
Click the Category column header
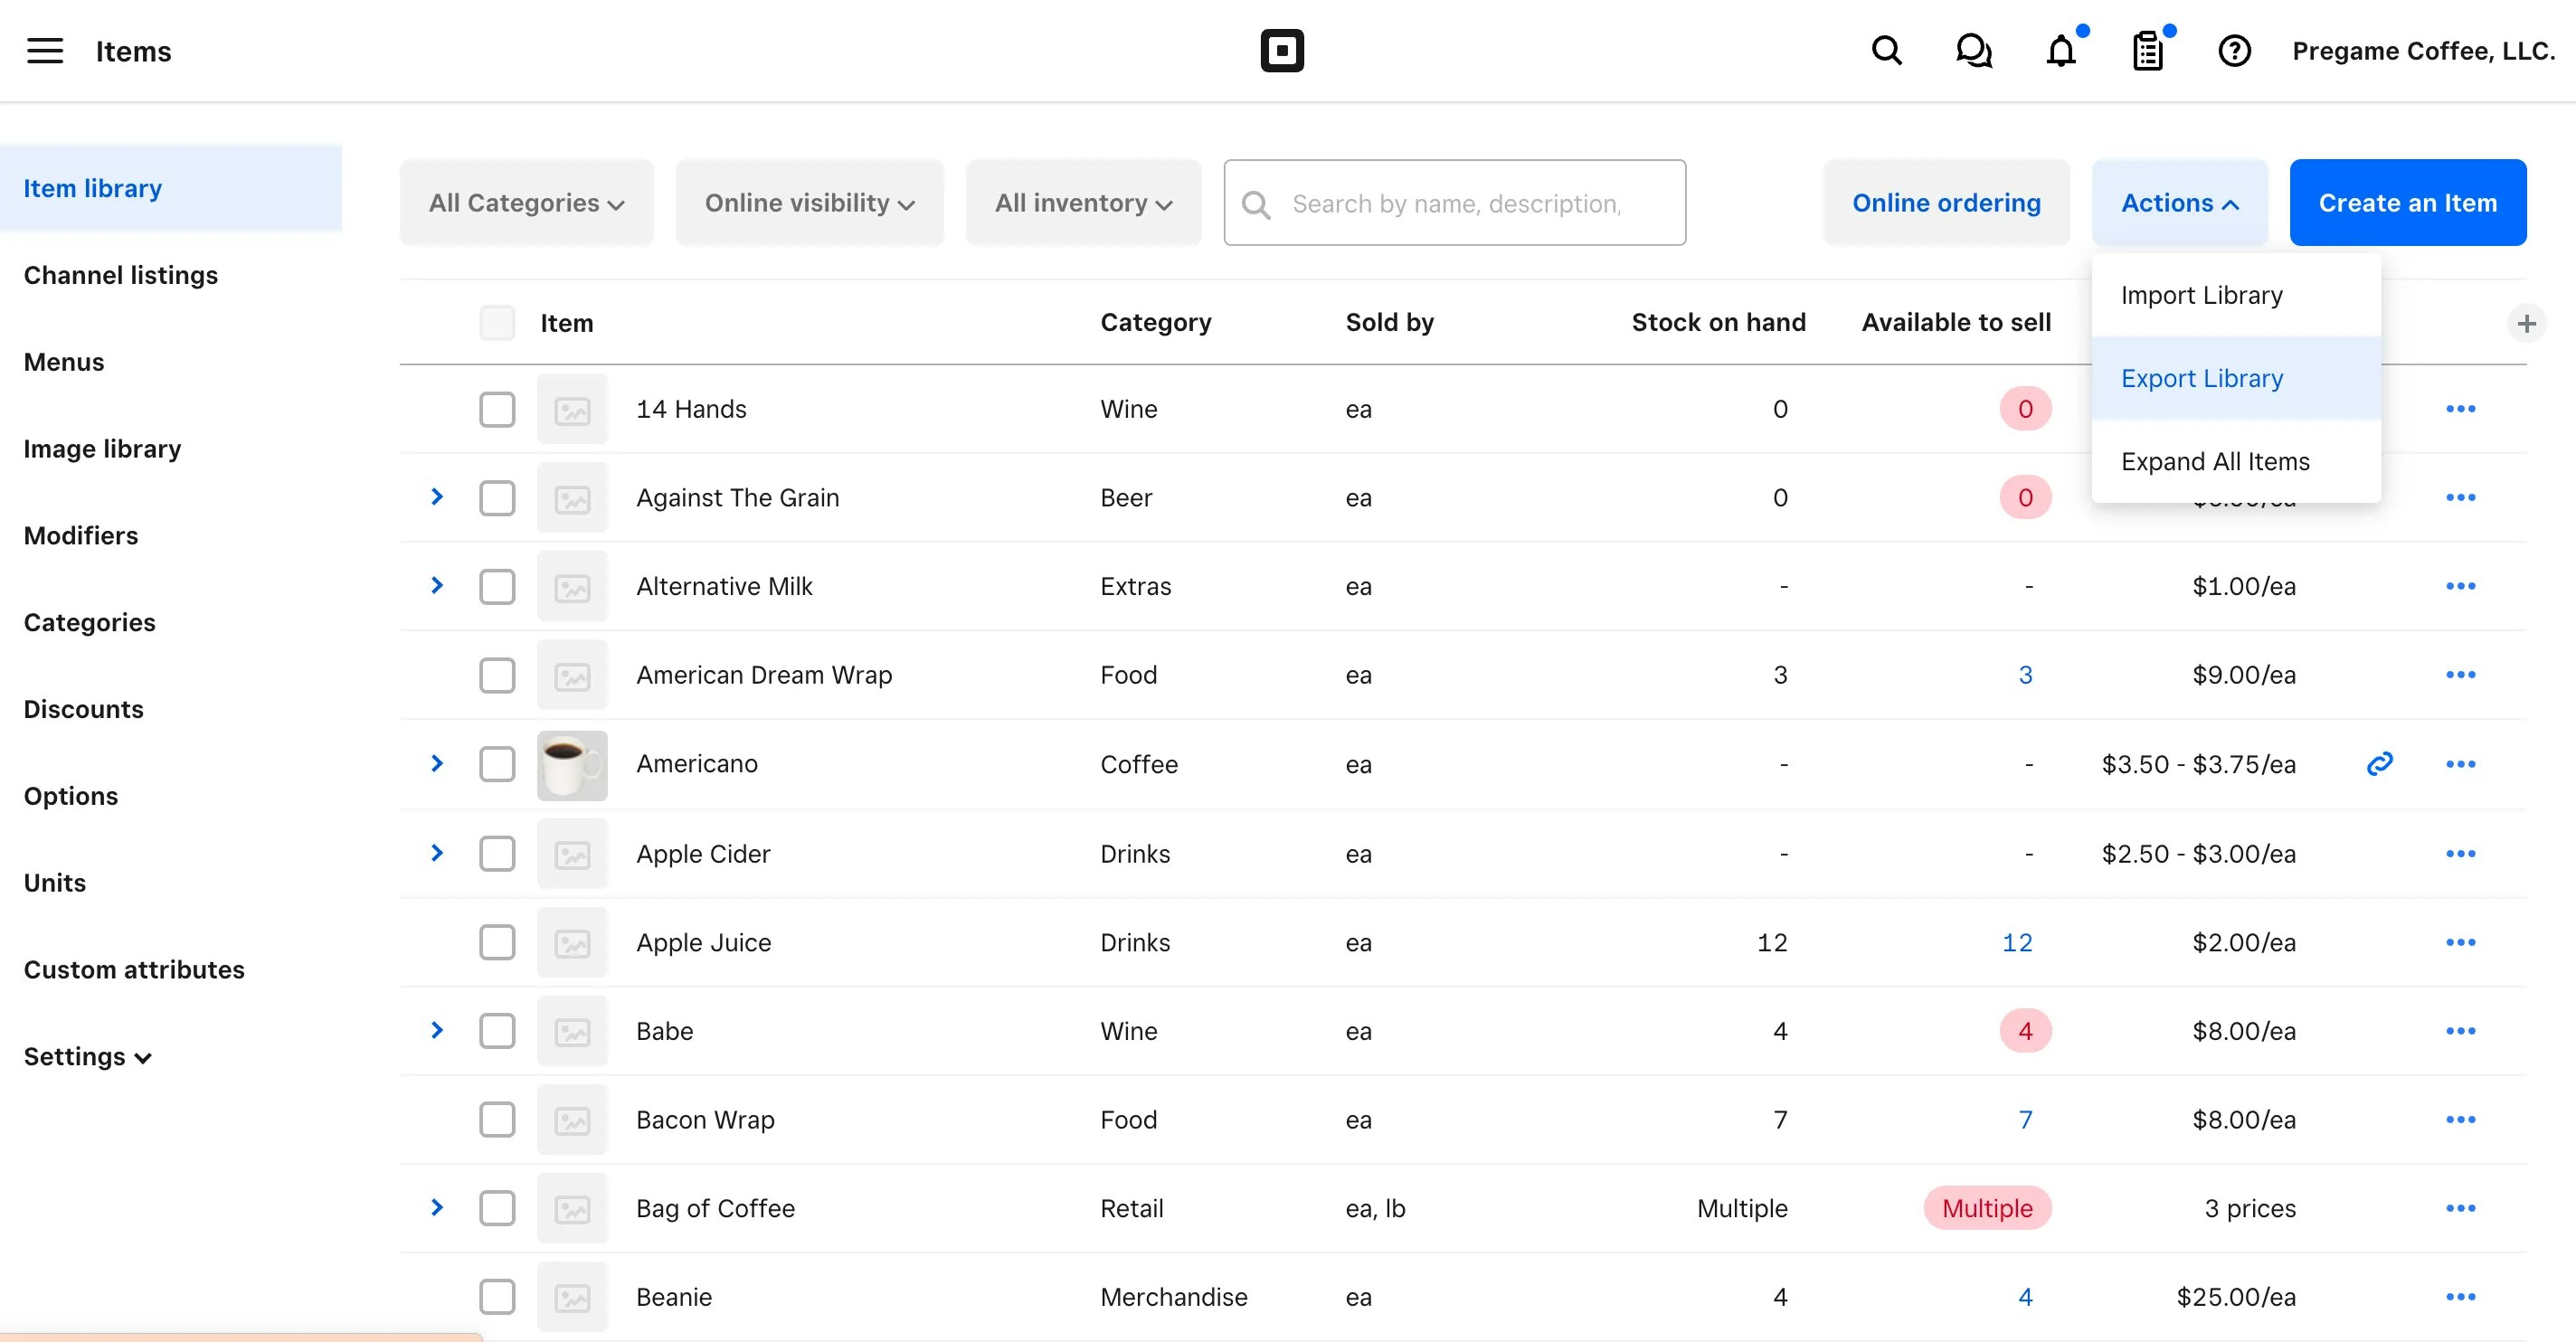click(1156, 322)
